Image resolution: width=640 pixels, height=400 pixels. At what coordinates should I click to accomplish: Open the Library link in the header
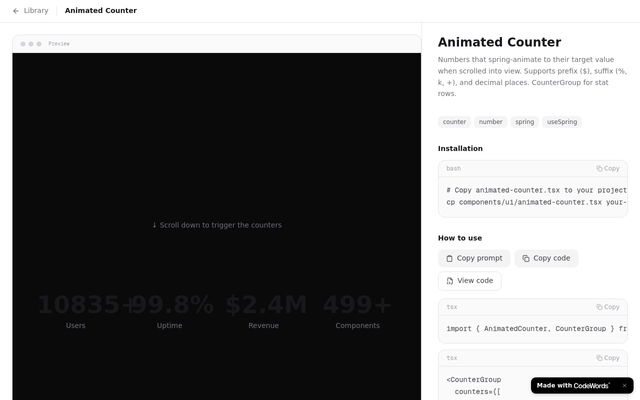pos(36,11)
